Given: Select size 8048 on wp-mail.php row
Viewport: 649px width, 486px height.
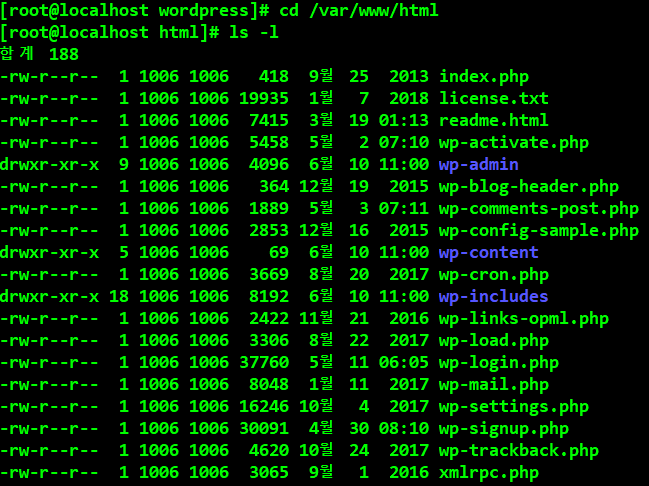Looking at the screenshot, I should tap(269, 385).
